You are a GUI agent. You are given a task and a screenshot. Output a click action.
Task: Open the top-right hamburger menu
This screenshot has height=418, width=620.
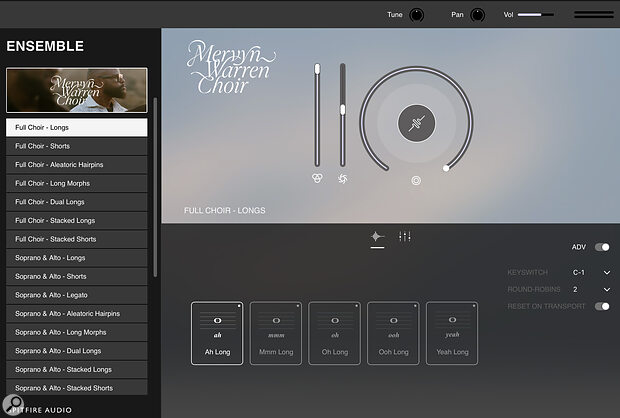tap(594, 15)
